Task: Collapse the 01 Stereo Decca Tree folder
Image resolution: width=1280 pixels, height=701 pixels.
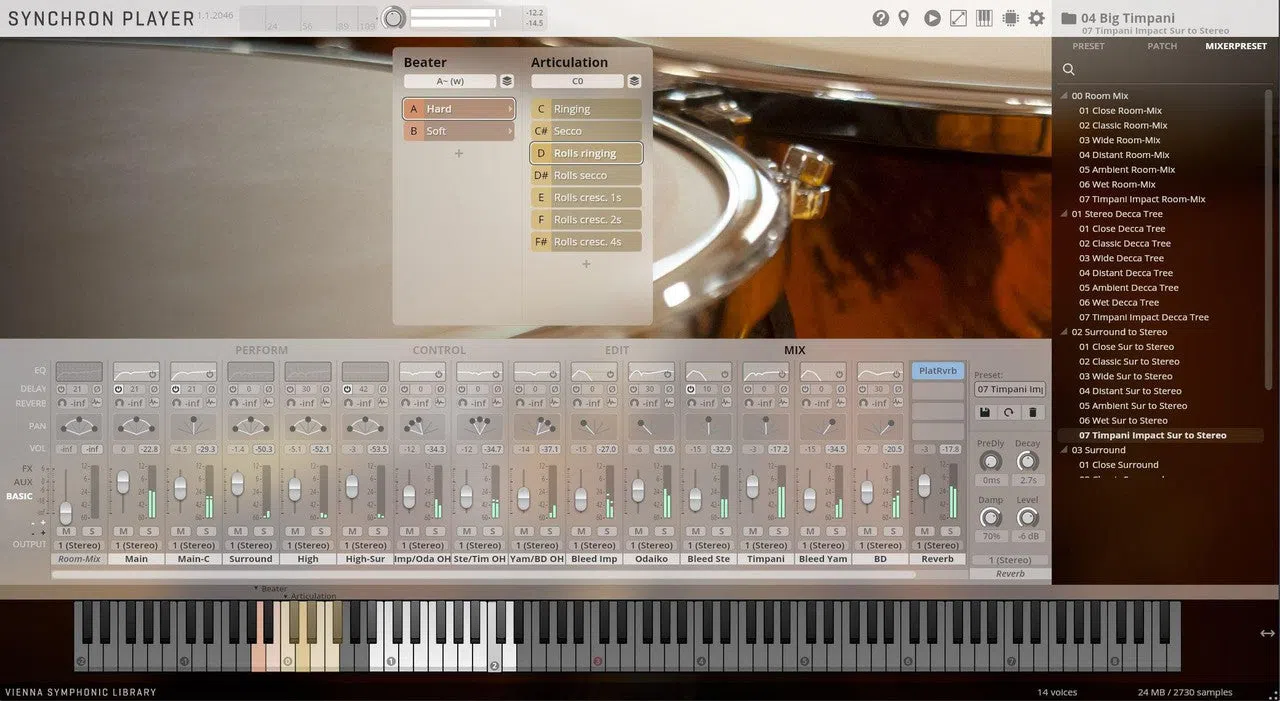Action: [1064, 214]
